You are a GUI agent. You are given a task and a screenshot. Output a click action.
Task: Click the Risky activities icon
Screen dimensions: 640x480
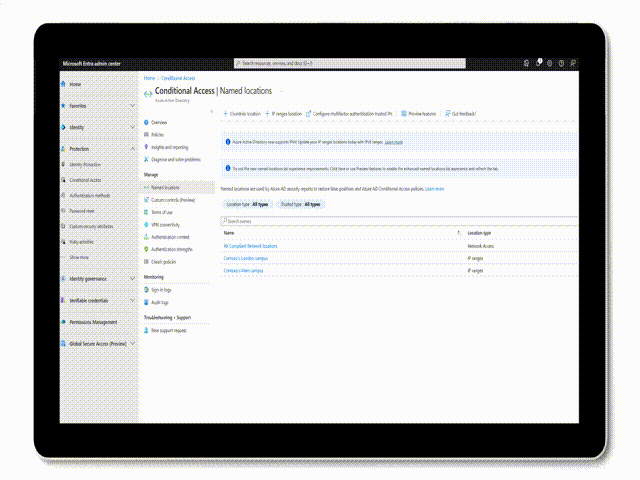(x=63, y=242)
